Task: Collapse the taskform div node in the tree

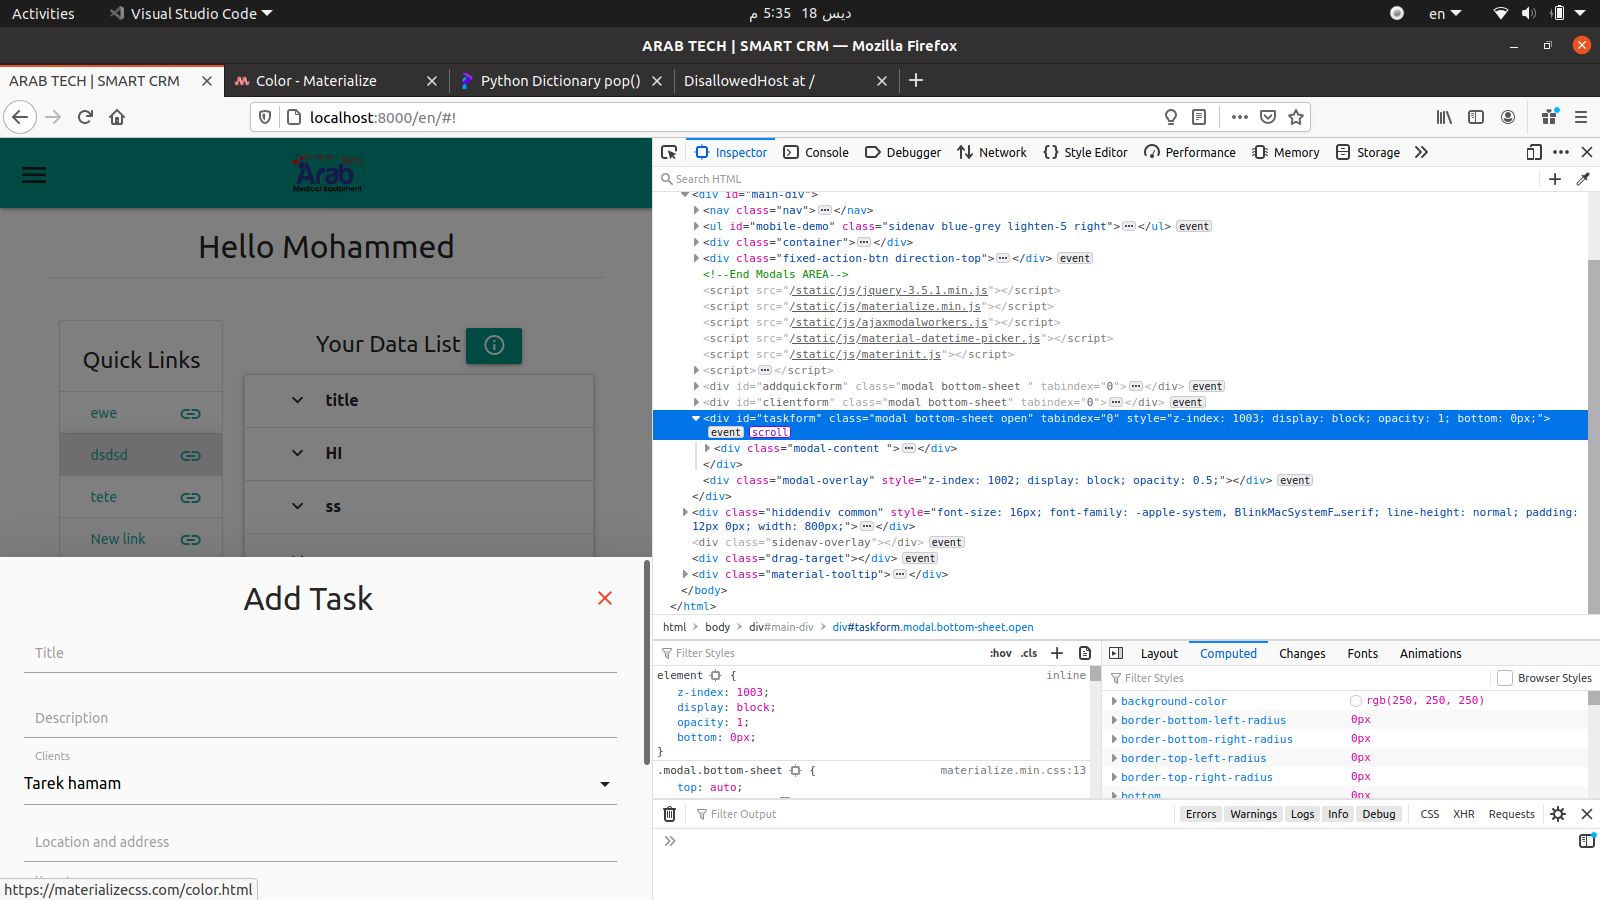Action: 696,419
